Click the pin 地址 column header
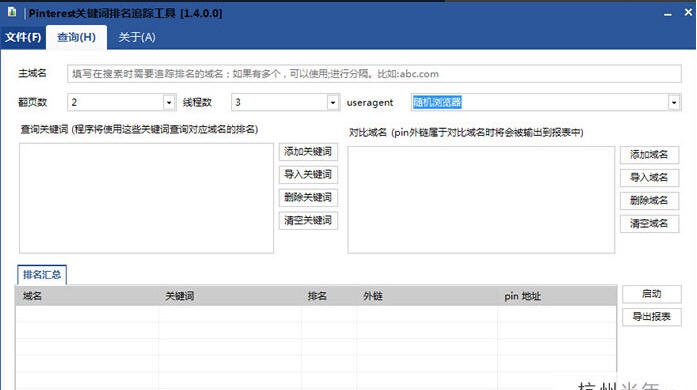The image size is (697, 390). 557,296
